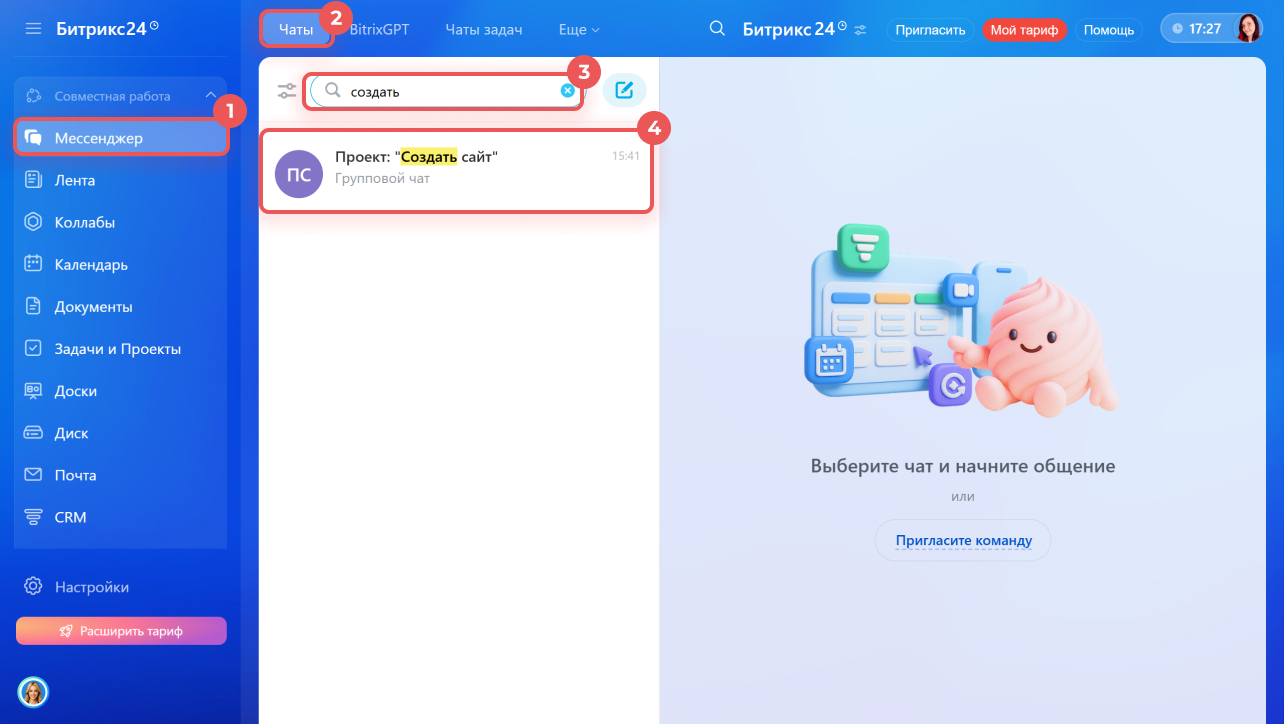Click the Пригласить button
1284x724 pixels.
tap(930, 30)
